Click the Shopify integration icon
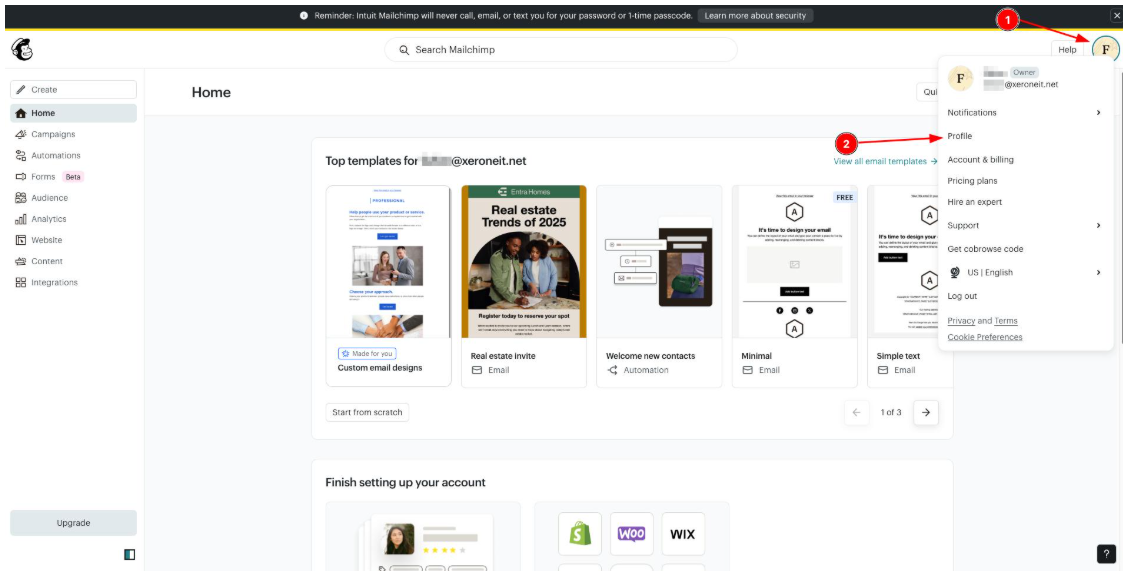 [x=580, y=534]
